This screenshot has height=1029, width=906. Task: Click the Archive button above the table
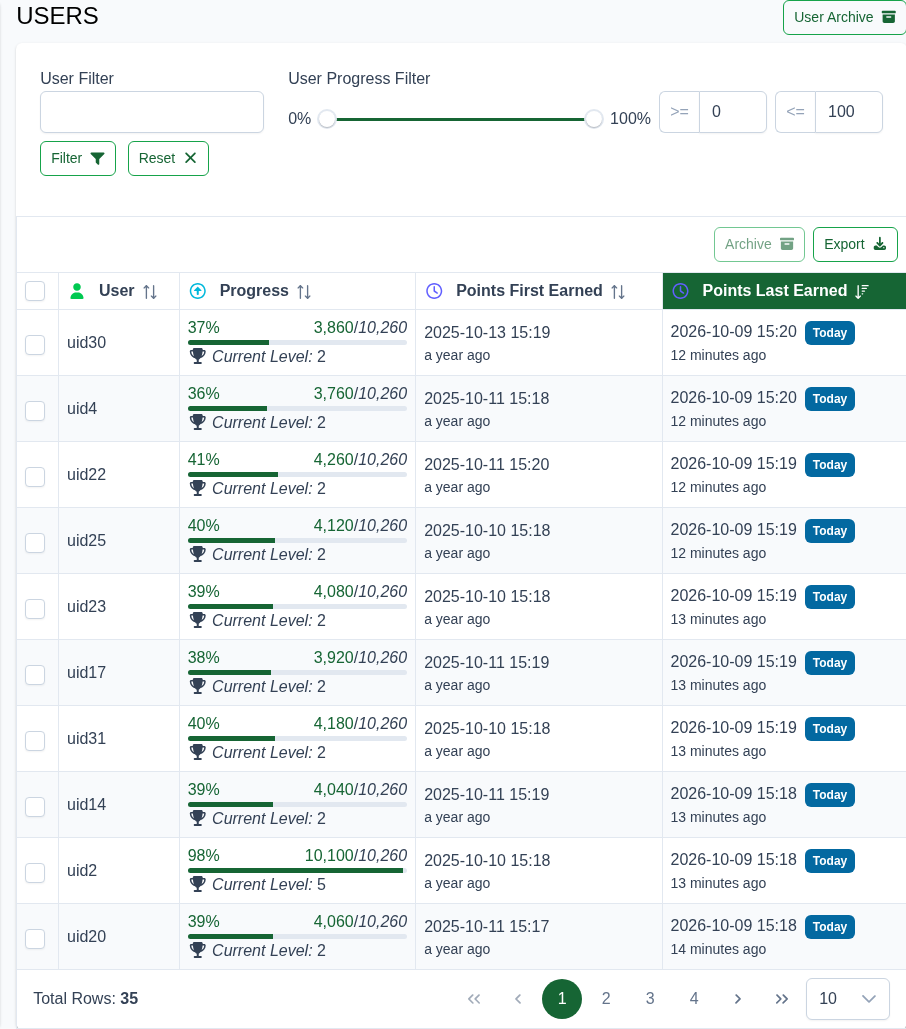[x=759, y=244]
